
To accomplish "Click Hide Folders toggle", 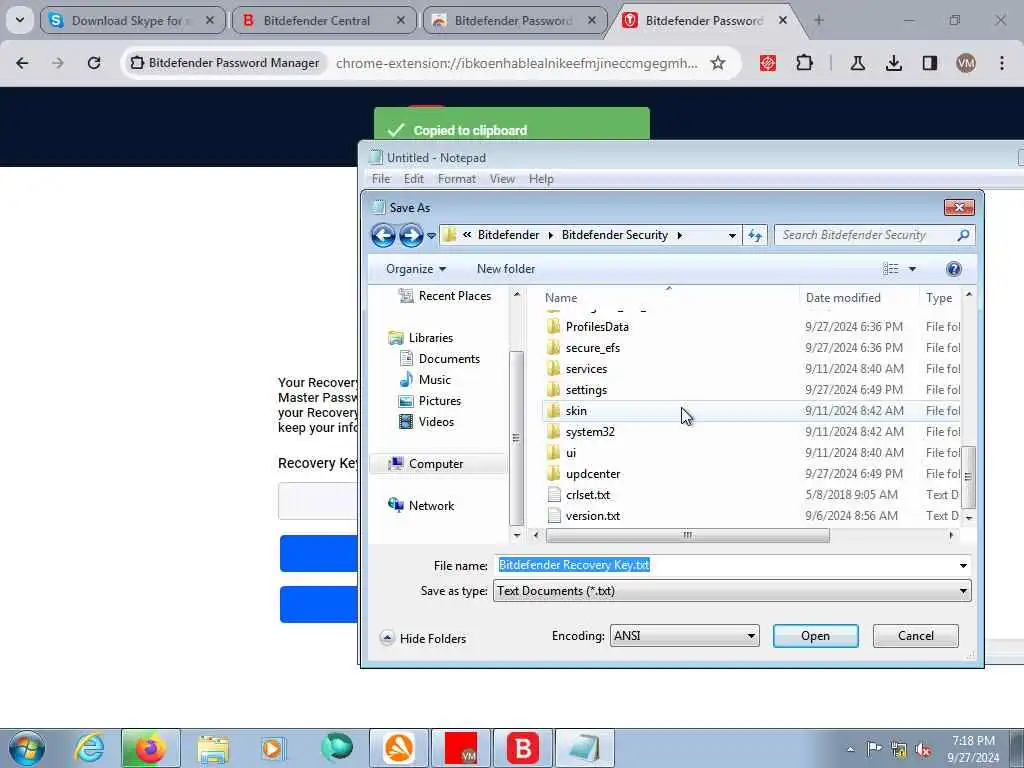I will [x=423, y=638].
